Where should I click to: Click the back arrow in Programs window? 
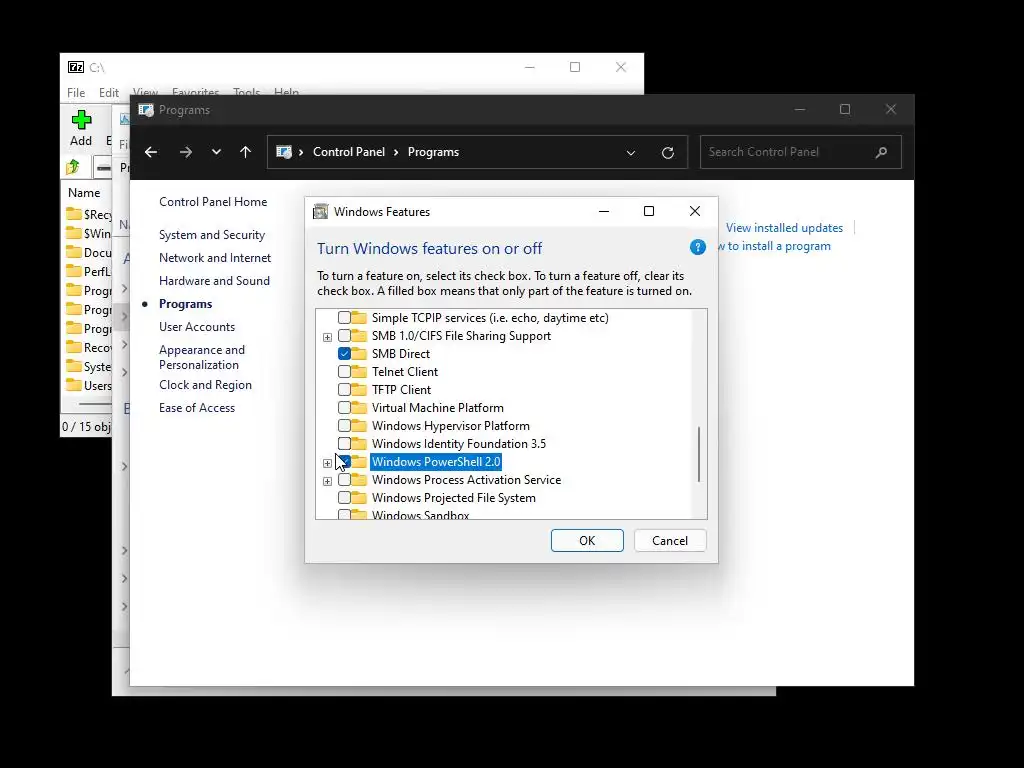coord(151,152)
